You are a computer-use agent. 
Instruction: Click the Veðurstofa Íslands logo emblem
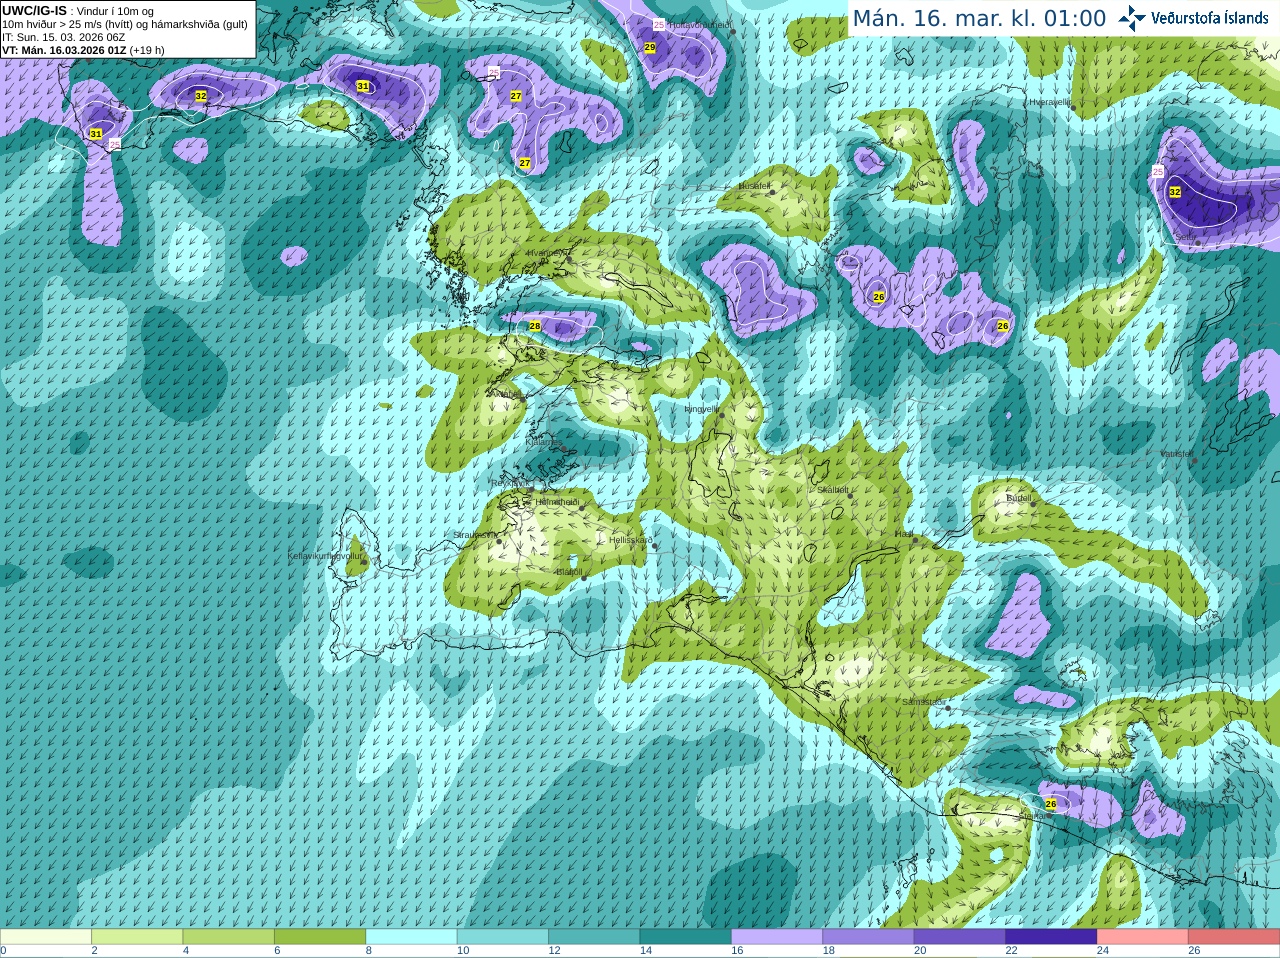pyautogui.click(x=1132, y=18)
